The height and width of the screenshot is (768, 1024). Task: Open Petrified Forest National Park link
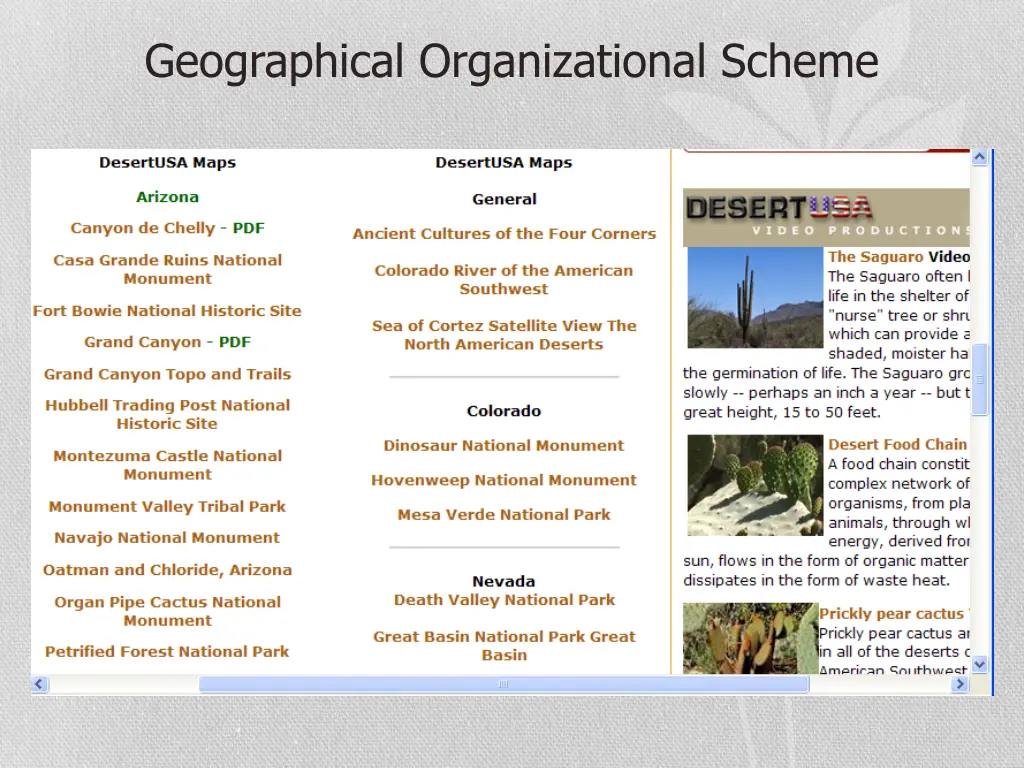pyautogui.click(x=167, y=652)
